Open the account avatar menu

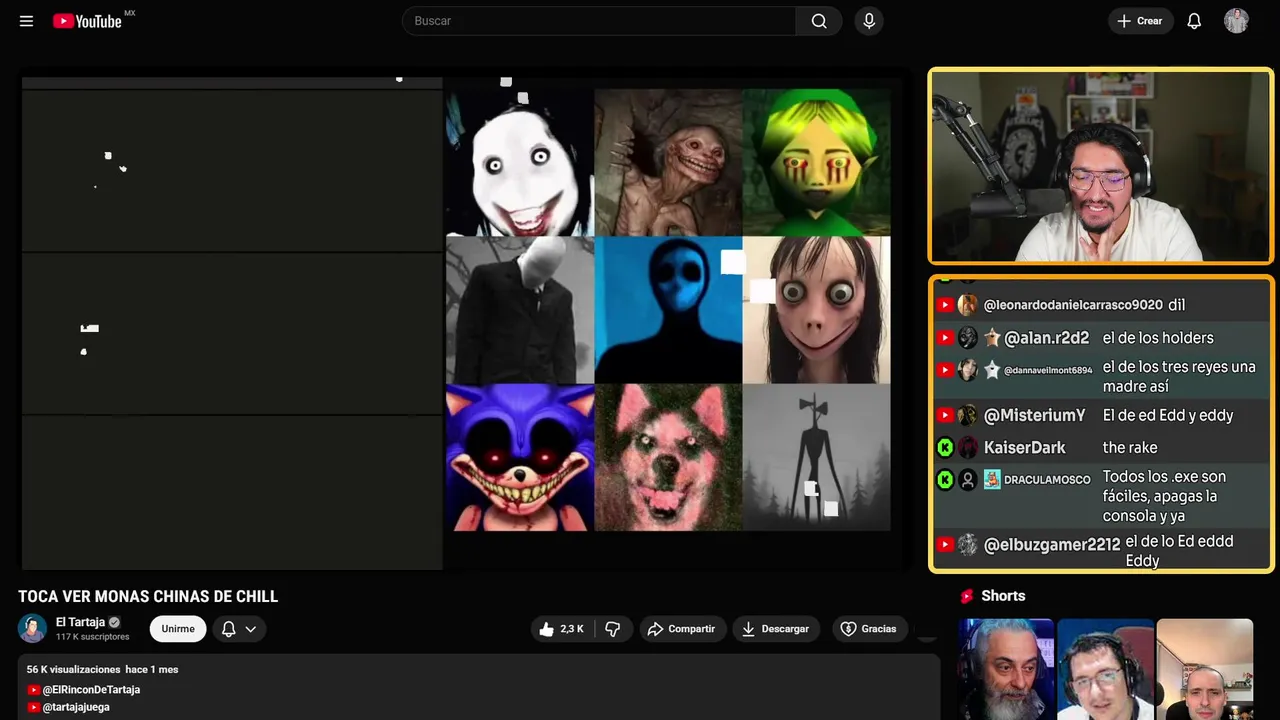coord(1236,21)
